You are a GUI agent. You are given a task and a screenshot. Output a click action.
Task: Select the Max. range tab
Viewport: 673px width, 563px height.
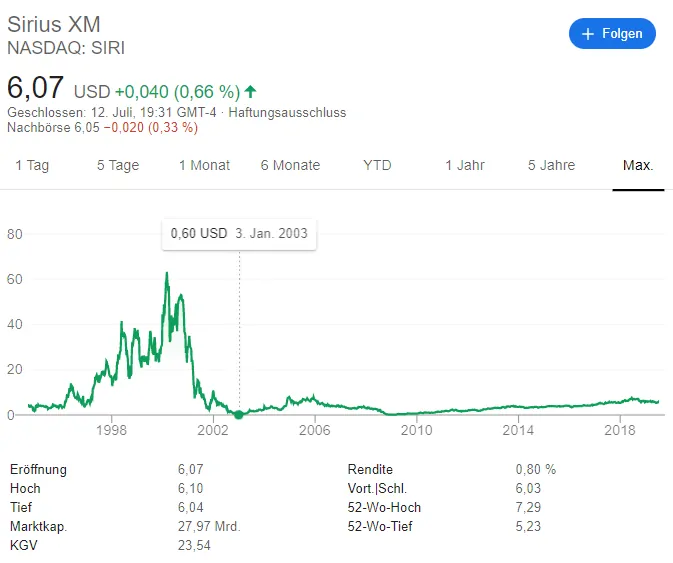tap(638, 165)
